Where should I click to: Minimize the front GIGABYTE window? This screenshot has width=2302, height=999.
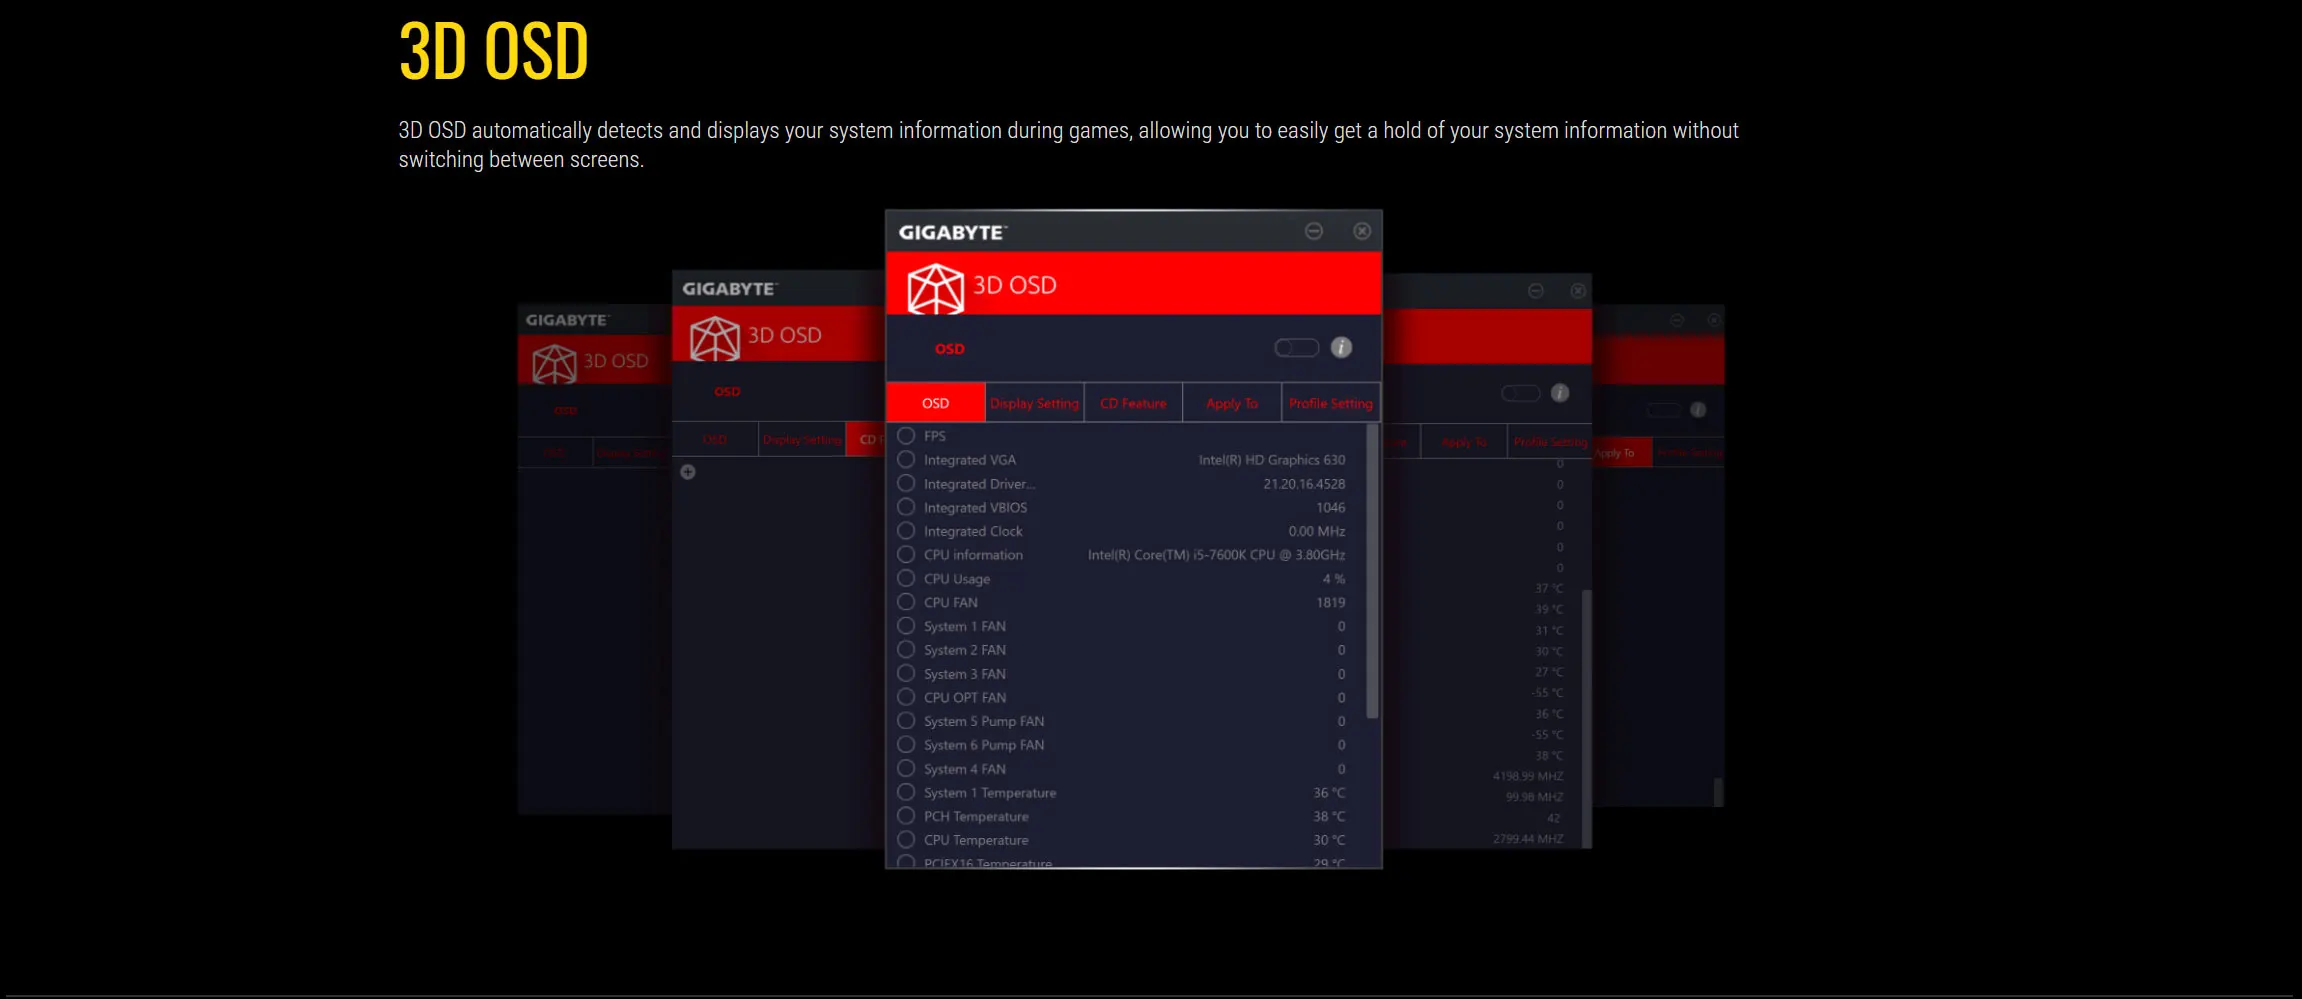pos(1314,231)
